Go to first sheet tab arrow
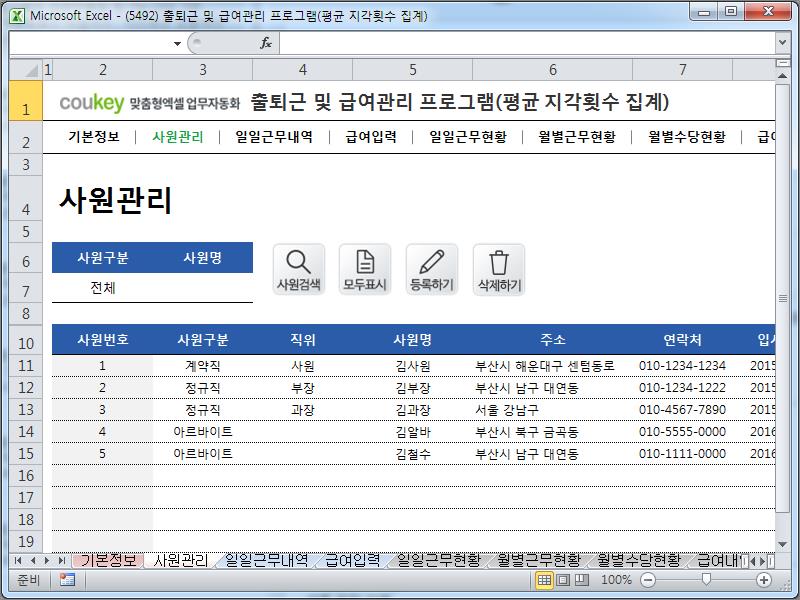Image resolution: width=800 pixels, height=600 pixels. [x=18, y=561]
